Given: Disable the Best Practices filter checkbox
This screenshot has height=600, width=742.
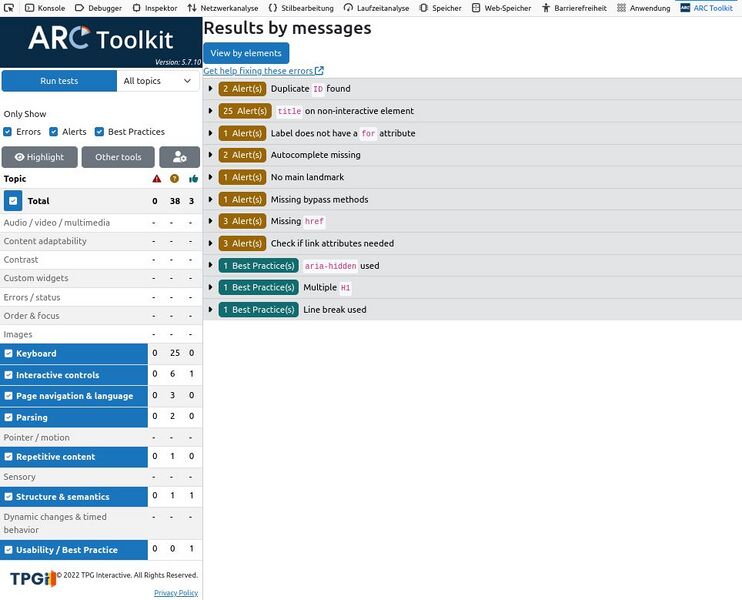Looking at the screenshot, I should point(99,132).
